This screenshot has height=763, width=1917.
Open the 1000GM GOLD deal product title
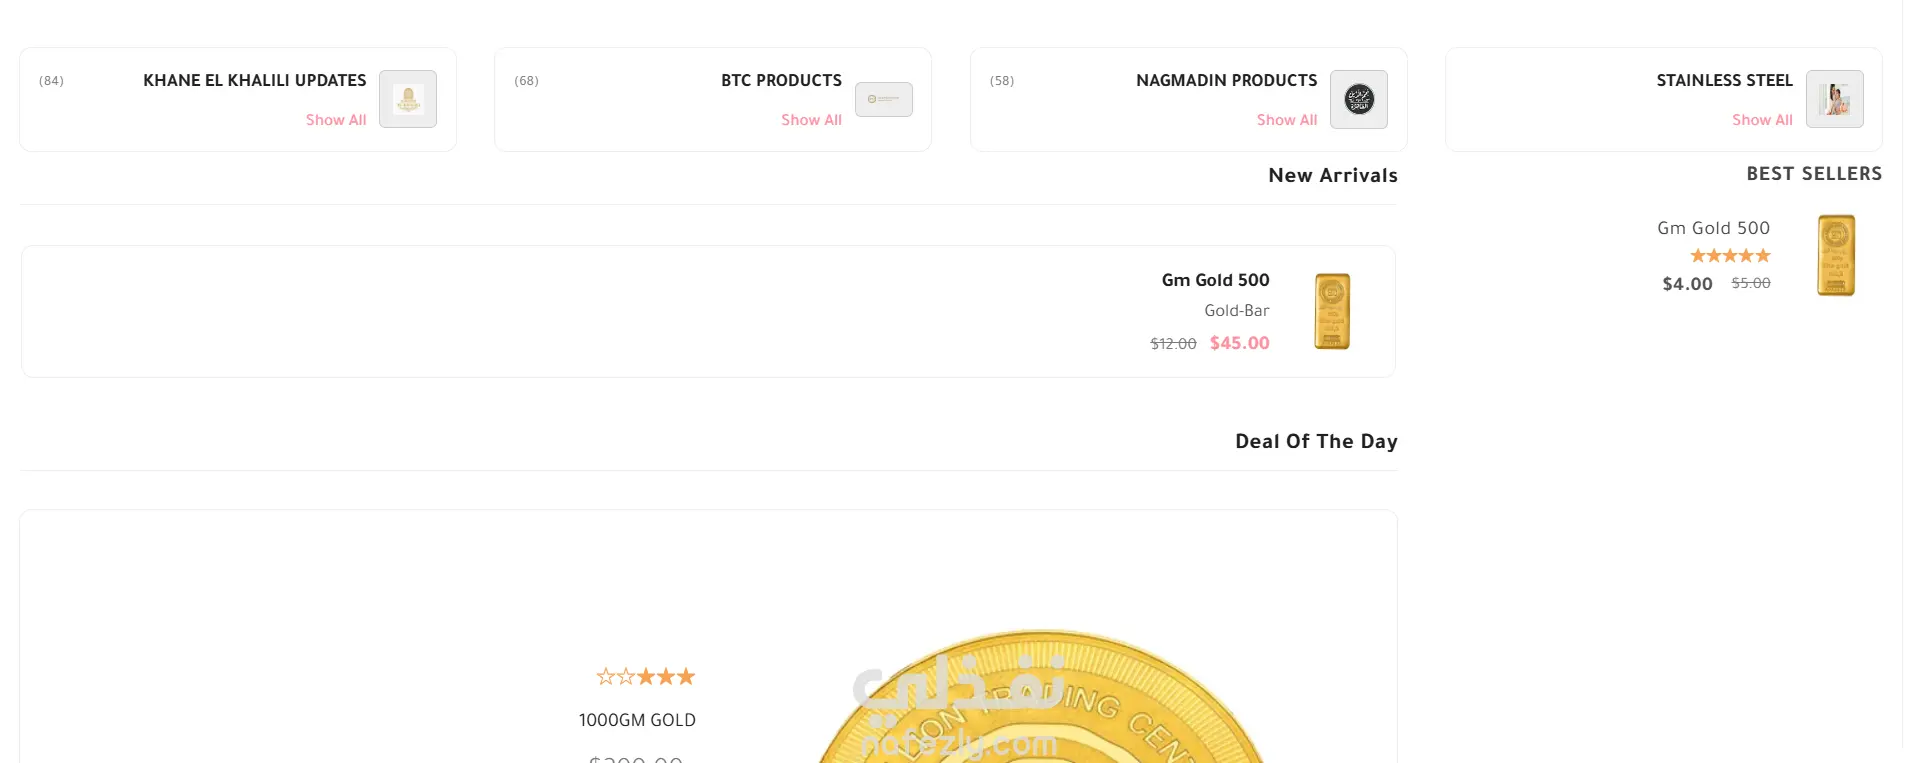pyautogui.click(x=637, y=720)
